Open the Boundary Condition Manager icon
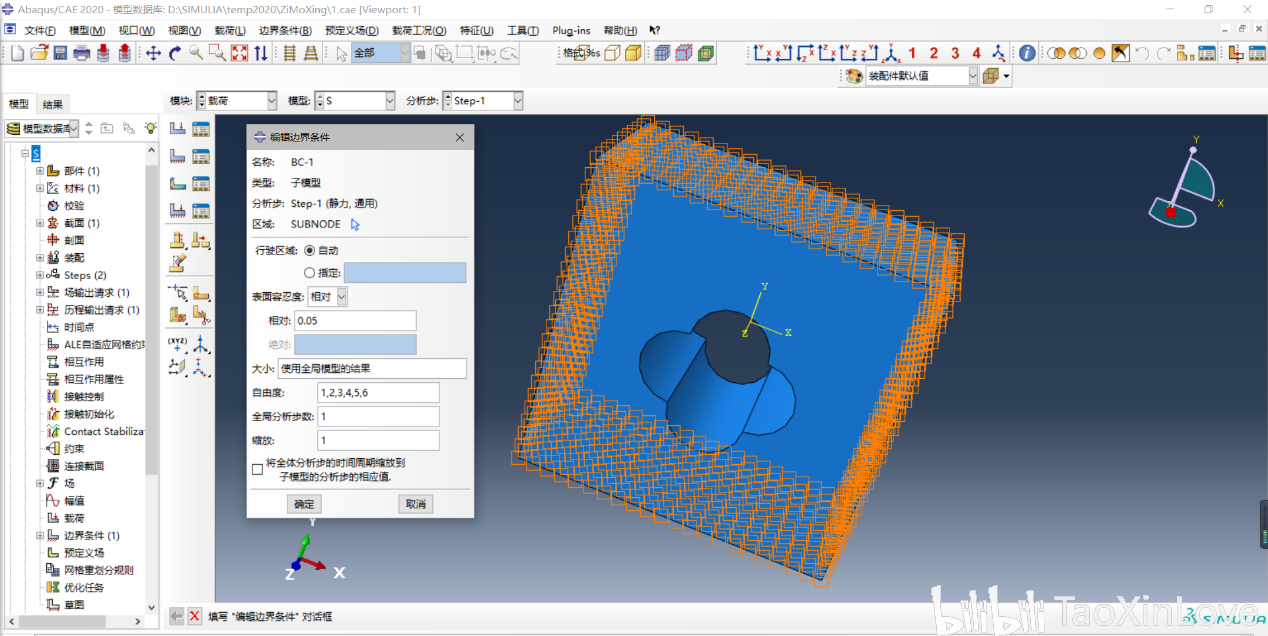The image size is (1268, 636). pyautogui.click(x=201, y=156)
